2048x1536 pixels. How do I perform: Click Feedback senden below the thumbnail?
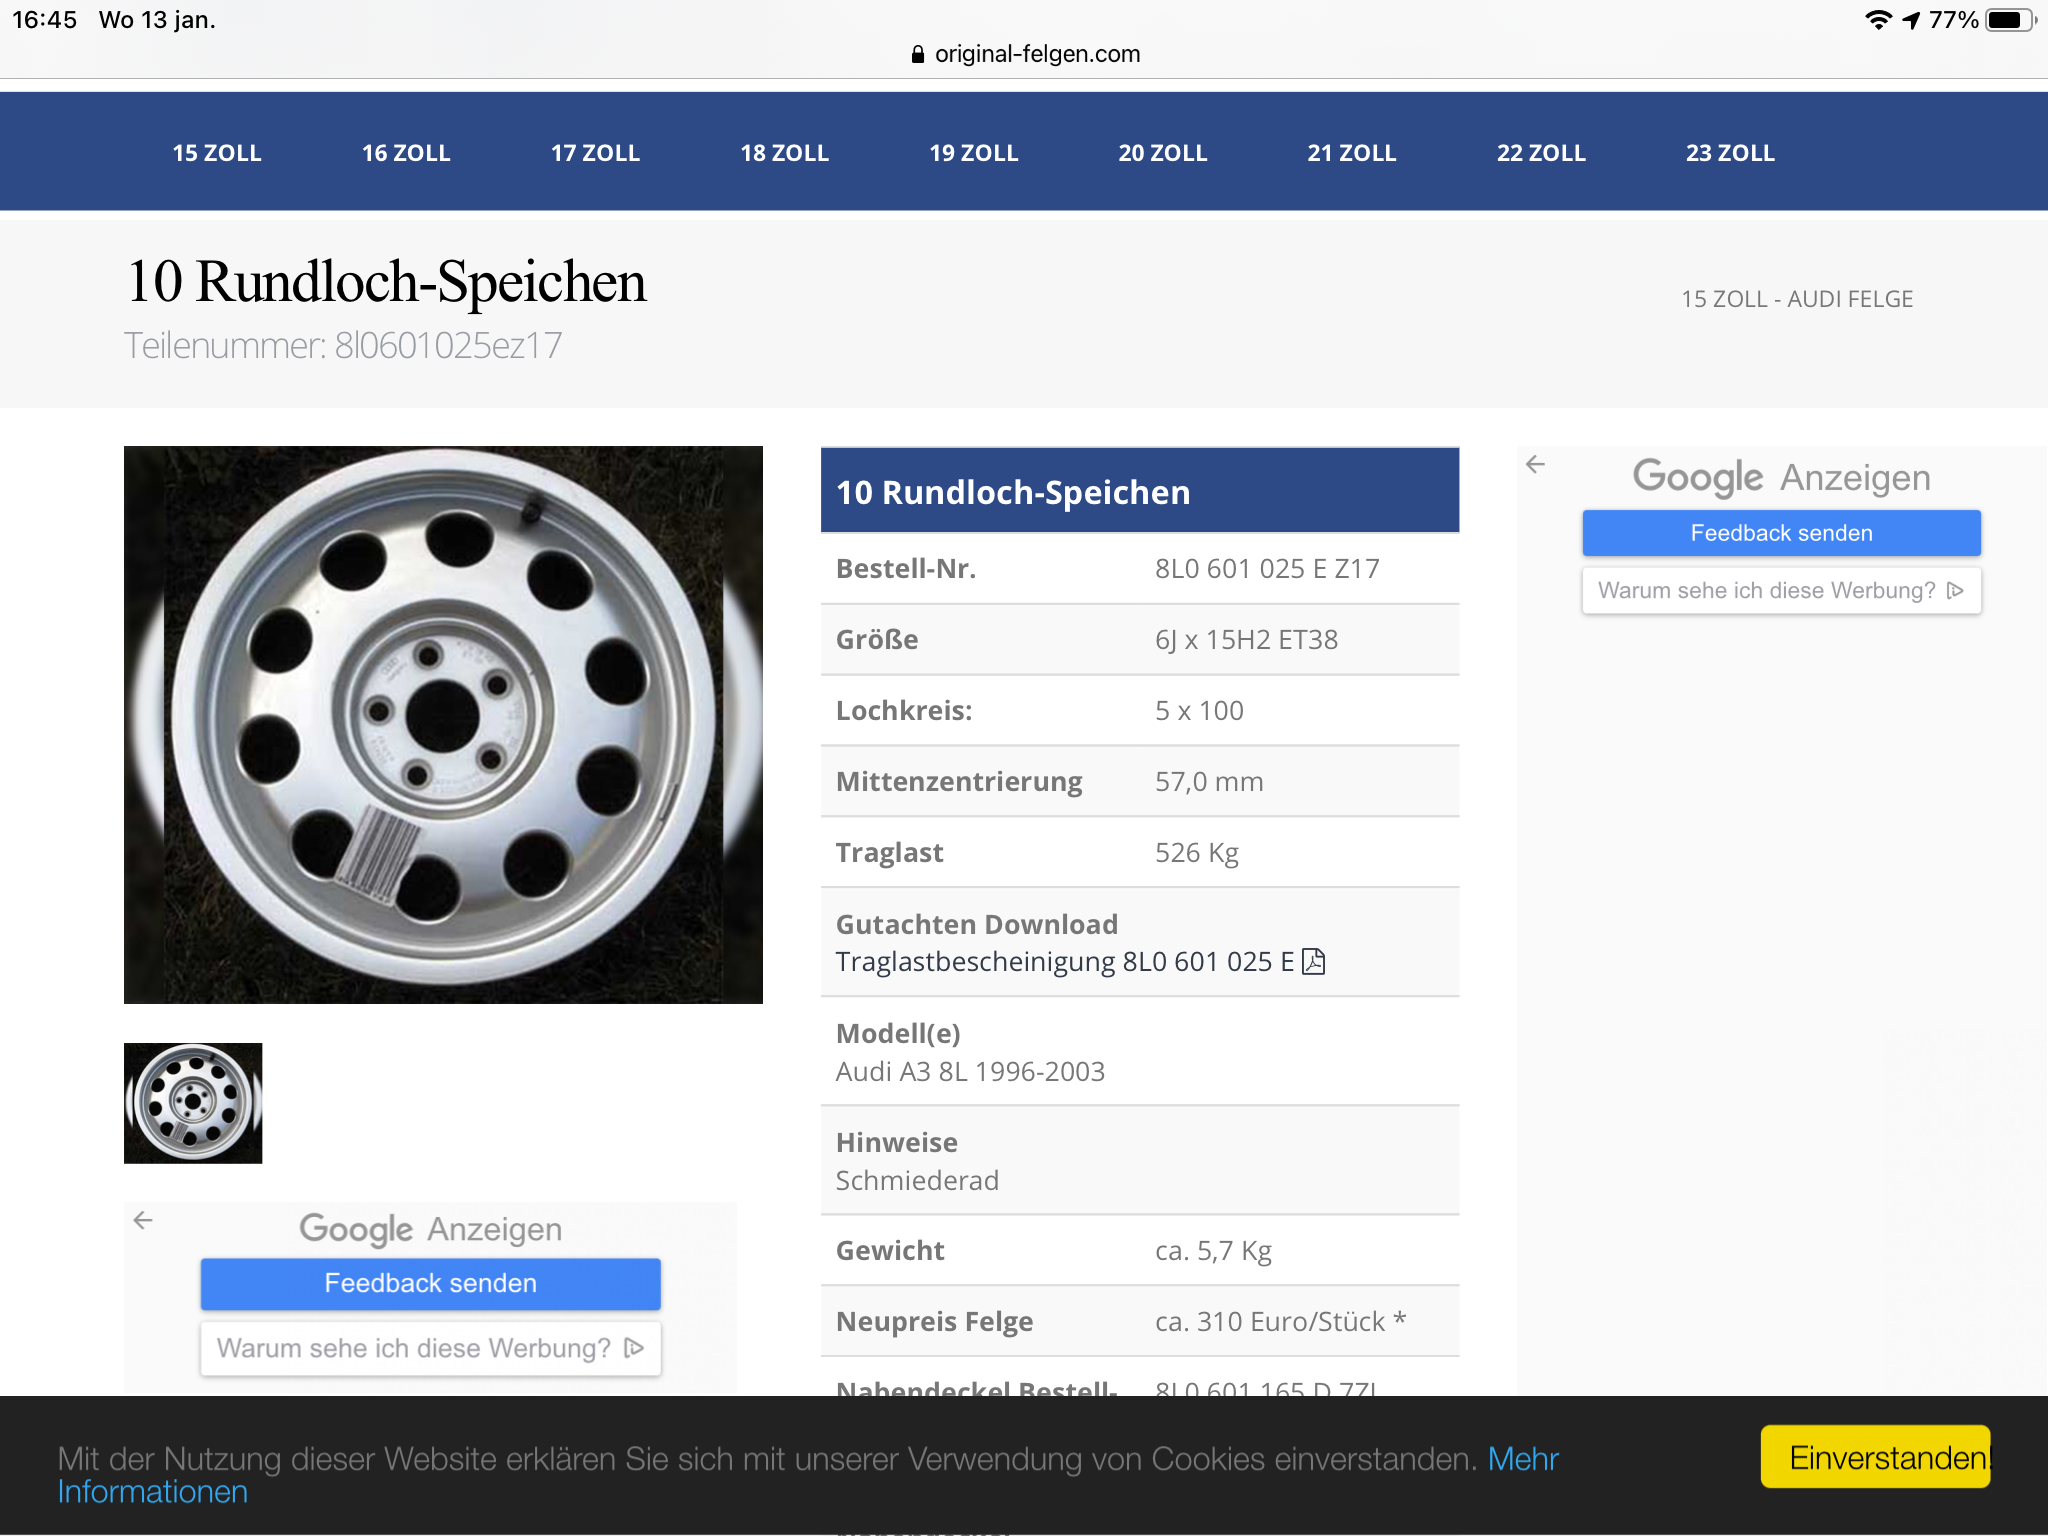pyautogui.click(x=430, y=1283)
